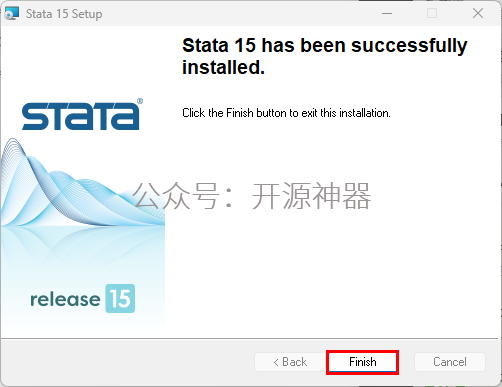Click the blue Stata logo
The width and height of the screenshot is (502, 387).
click(80, 116)
